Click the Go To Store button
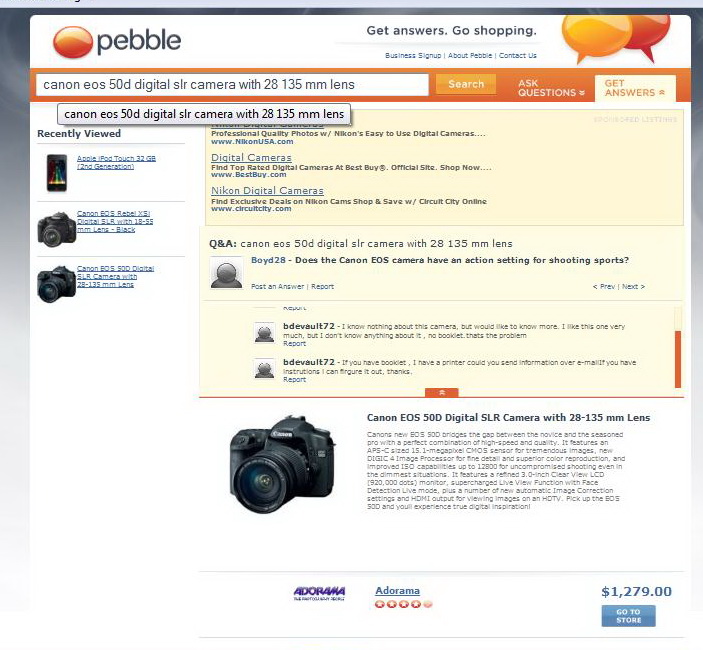The width and height of the screenshot is (703, 650). coord(628,615)
